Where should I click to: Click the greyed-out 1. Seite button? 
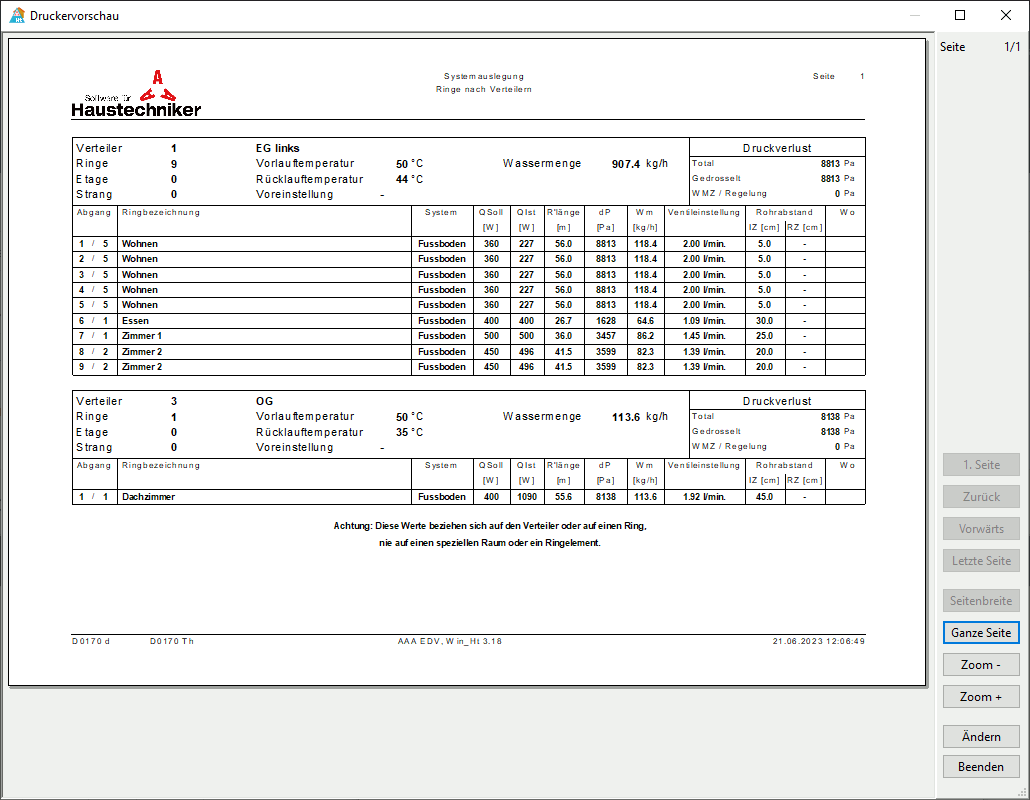pyautogui.click(x=981, y=464)
